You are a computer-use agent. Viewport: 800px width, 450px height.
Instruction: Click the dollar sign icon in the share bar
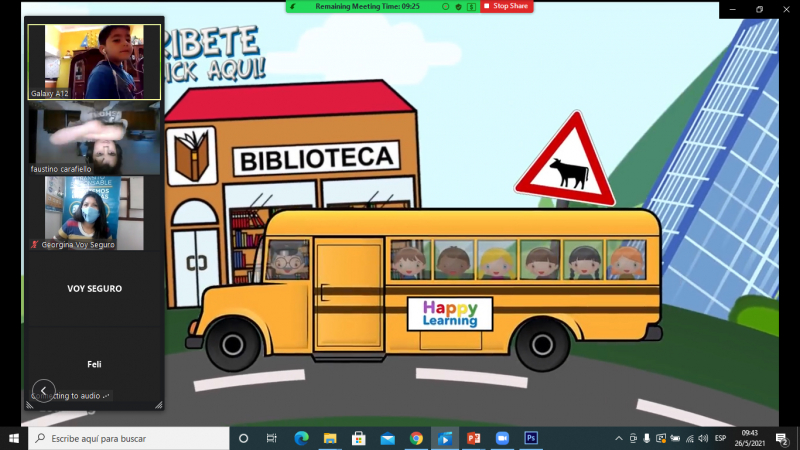(471, 7)
